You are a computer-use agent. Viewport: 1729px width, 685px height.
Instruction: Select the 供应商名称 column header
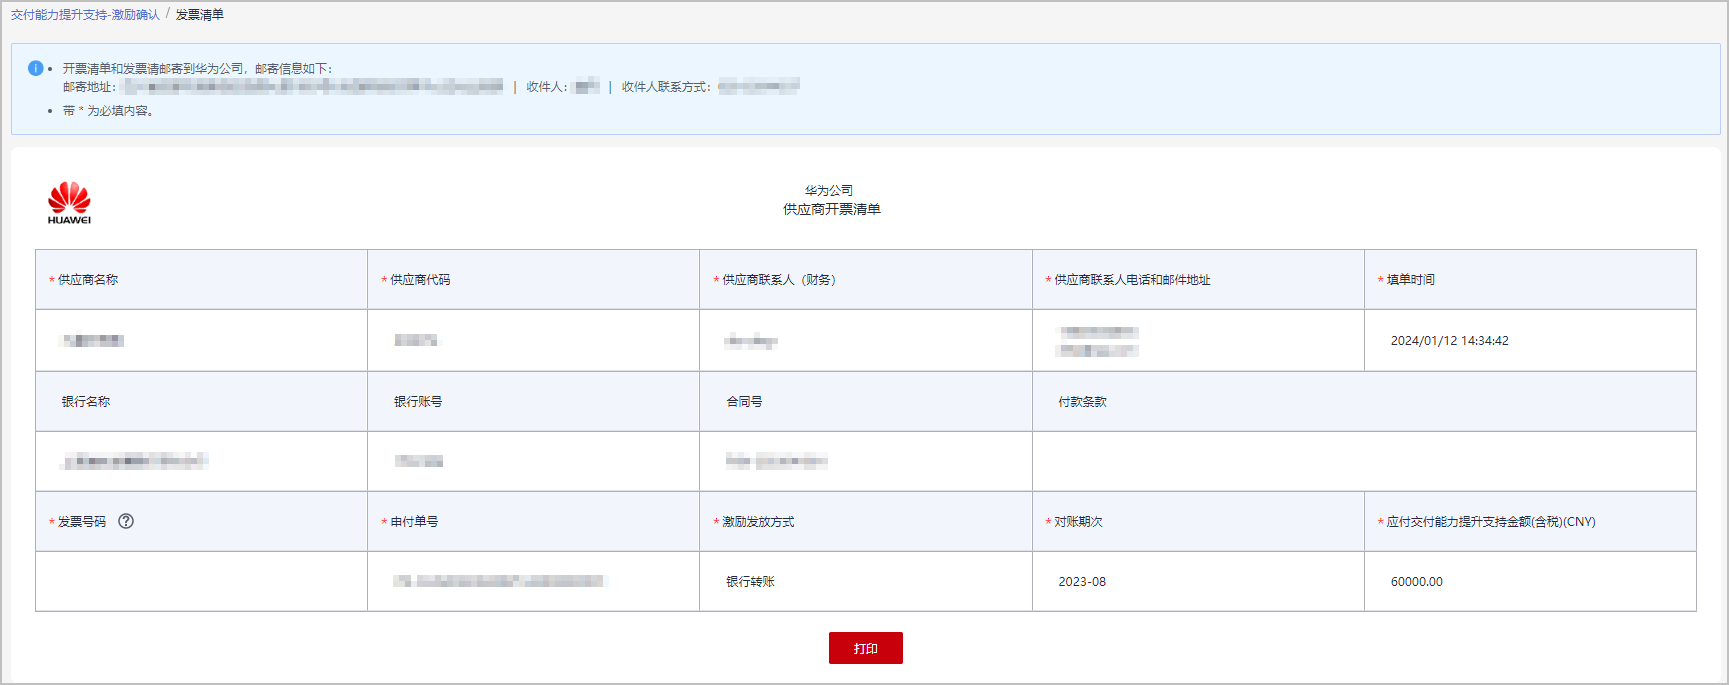point(201,280)
